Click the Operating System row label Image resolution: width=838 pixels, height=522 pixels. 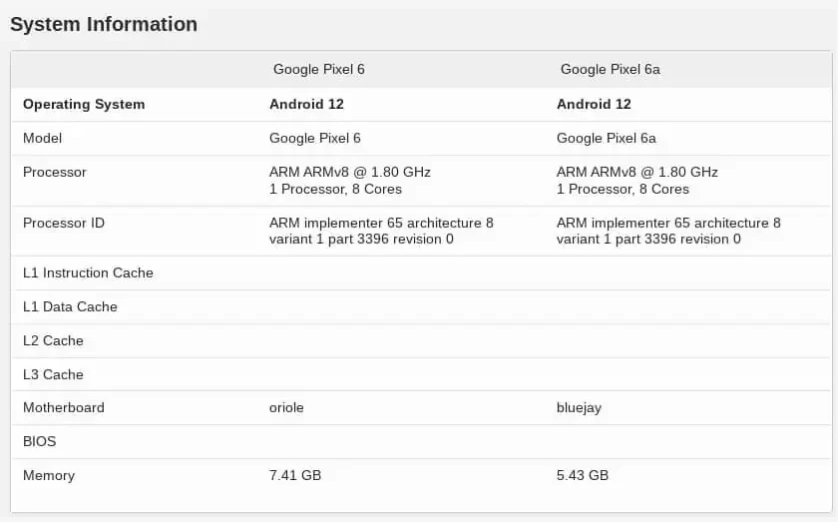84,104
